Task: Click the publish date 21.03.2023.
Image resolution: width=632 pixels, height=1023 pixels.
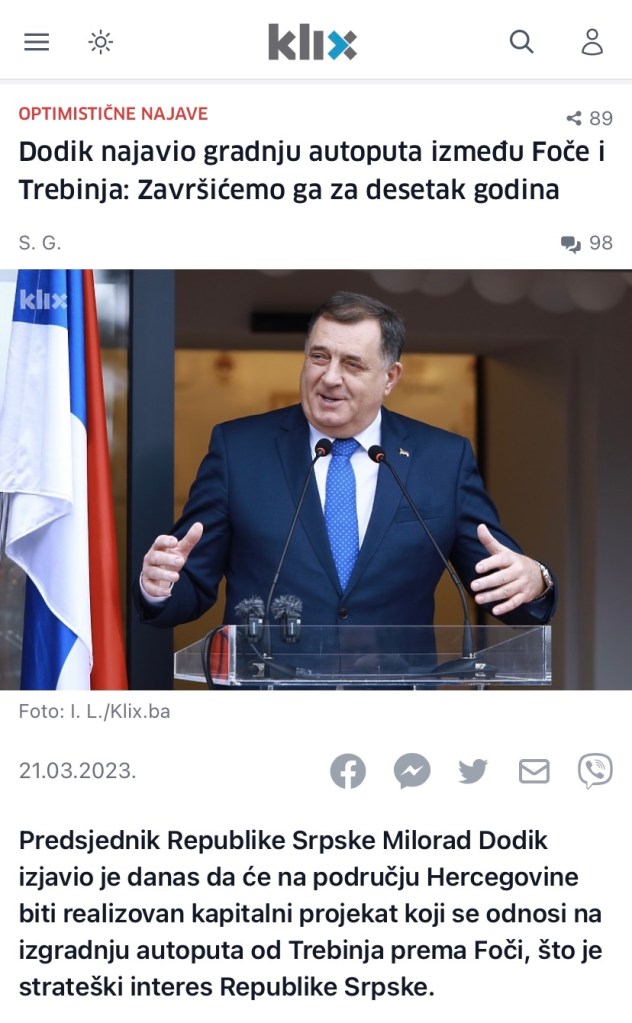Action: pos(77,771)
